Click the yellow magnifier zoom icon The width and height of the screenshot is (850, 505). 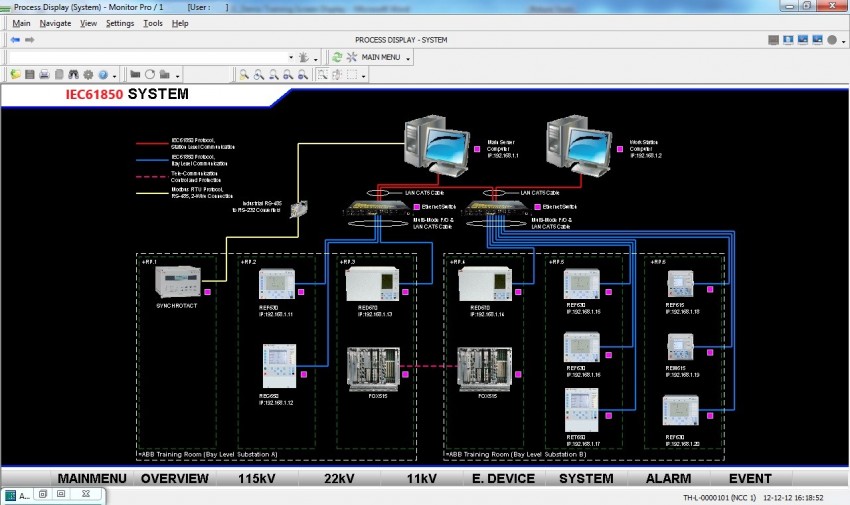(244, 75)
